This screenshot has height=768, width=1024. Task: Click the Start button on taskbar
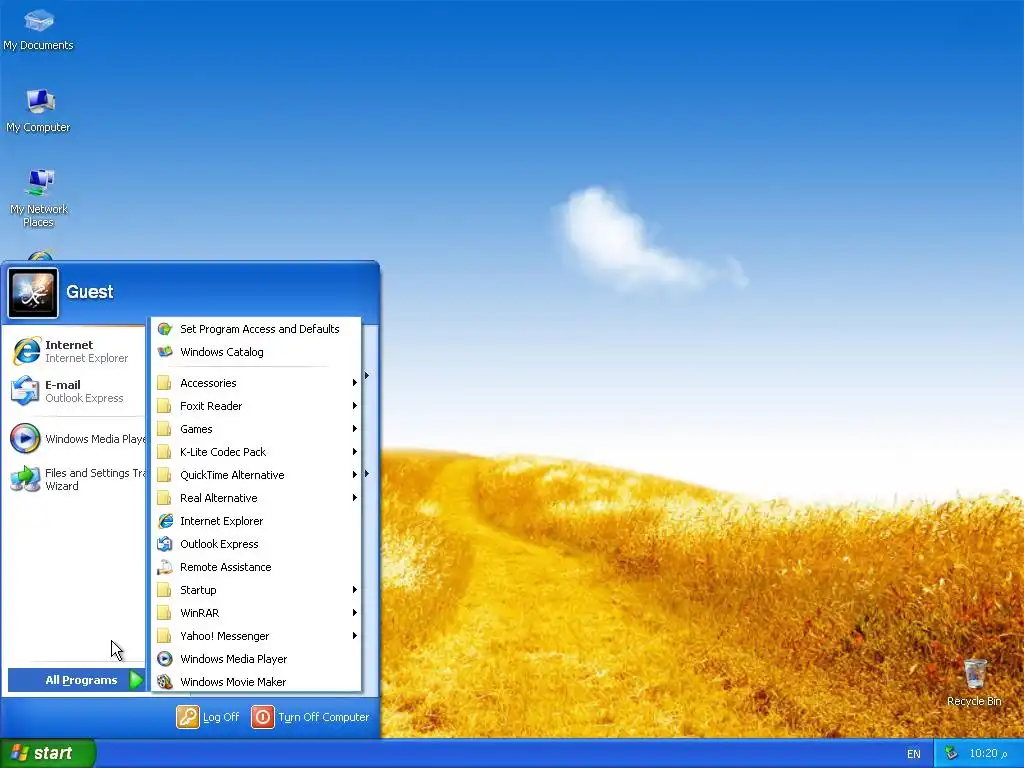click(x=48, y=754)
